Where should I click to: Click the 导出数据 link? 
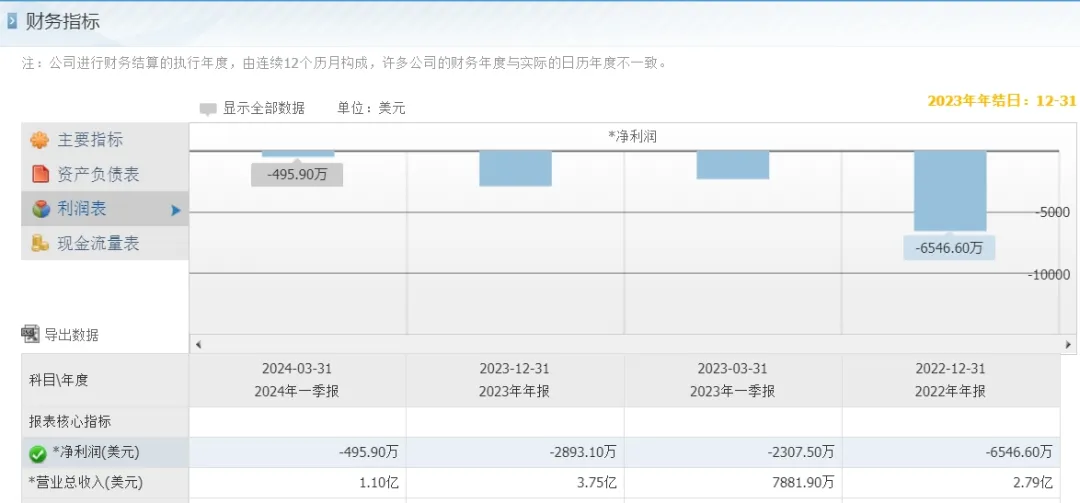(72, 335)
